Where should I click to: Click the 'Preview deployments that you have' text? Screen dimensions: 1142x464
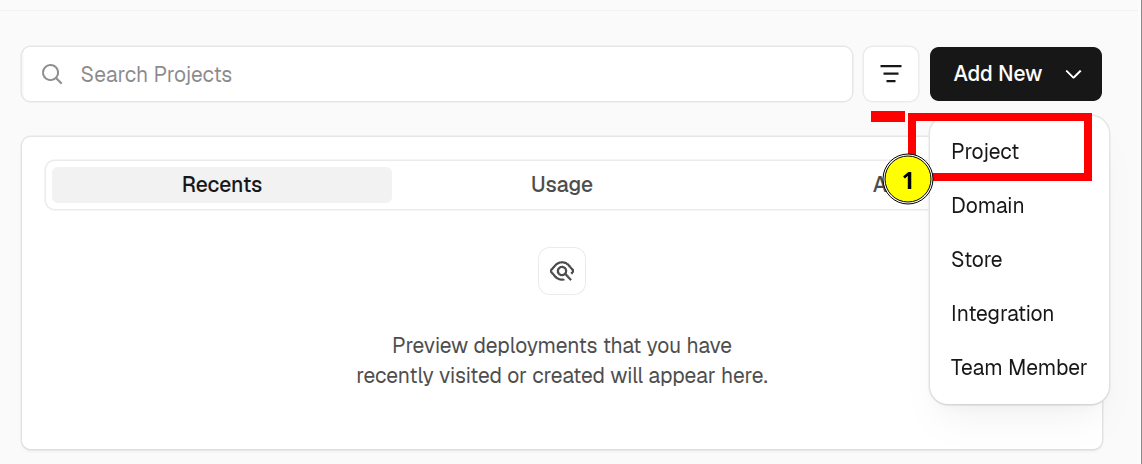pyautogui.click(x=562, y=345)
